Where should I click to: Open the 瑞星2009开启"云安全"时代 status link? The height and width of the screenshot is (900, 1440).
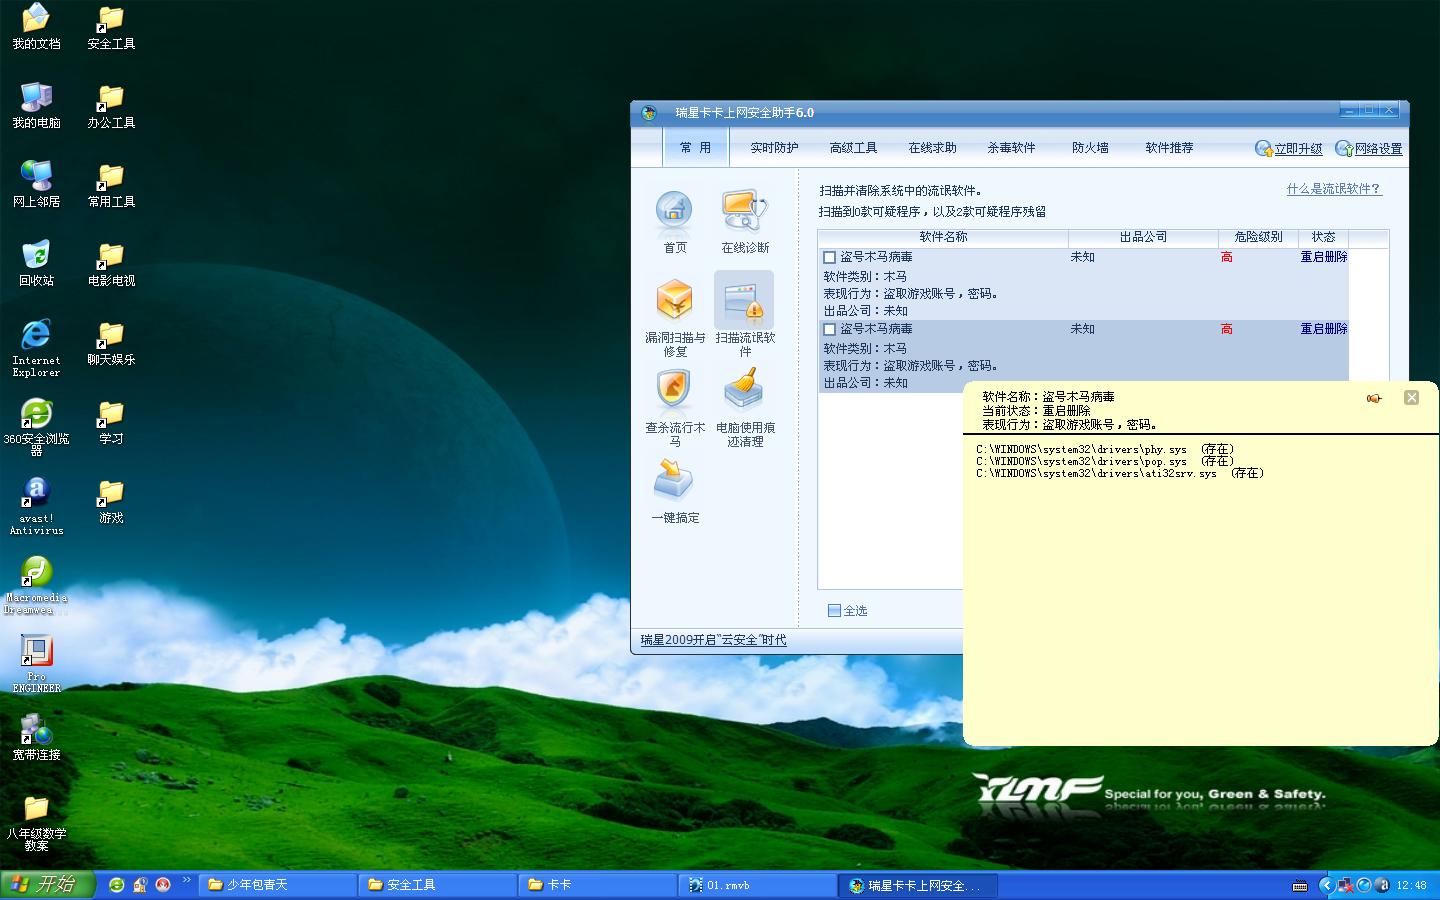pyautogui.click(x=713, y=640)
